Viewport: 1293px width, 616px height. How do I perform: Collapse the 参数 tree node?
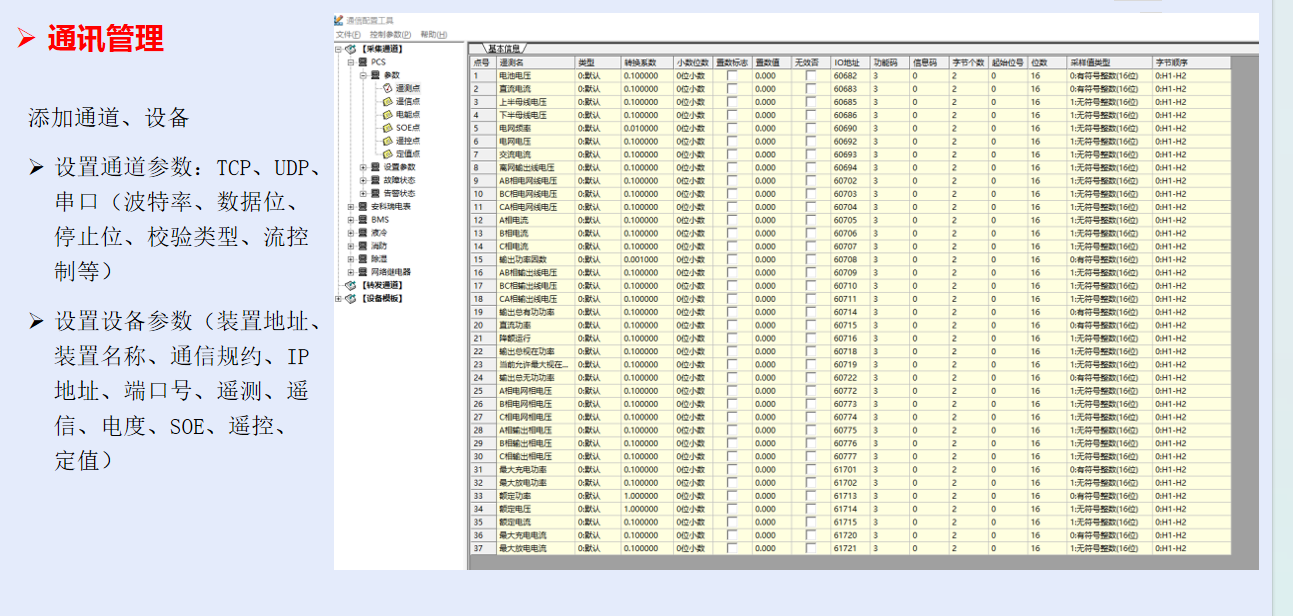[x=364, y=75]
